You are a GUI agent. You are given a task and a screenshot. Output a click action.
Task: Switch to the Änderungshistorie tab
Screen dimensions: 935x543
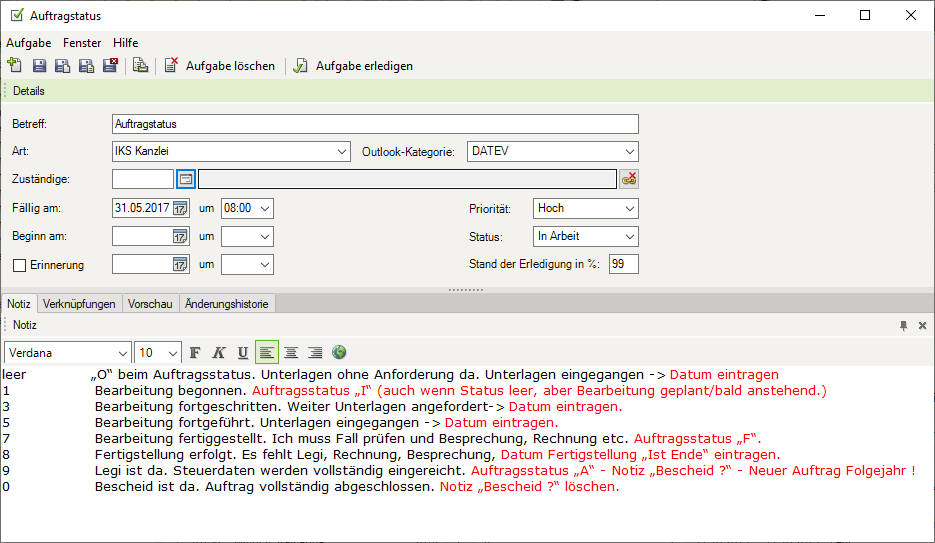(228, 303)
